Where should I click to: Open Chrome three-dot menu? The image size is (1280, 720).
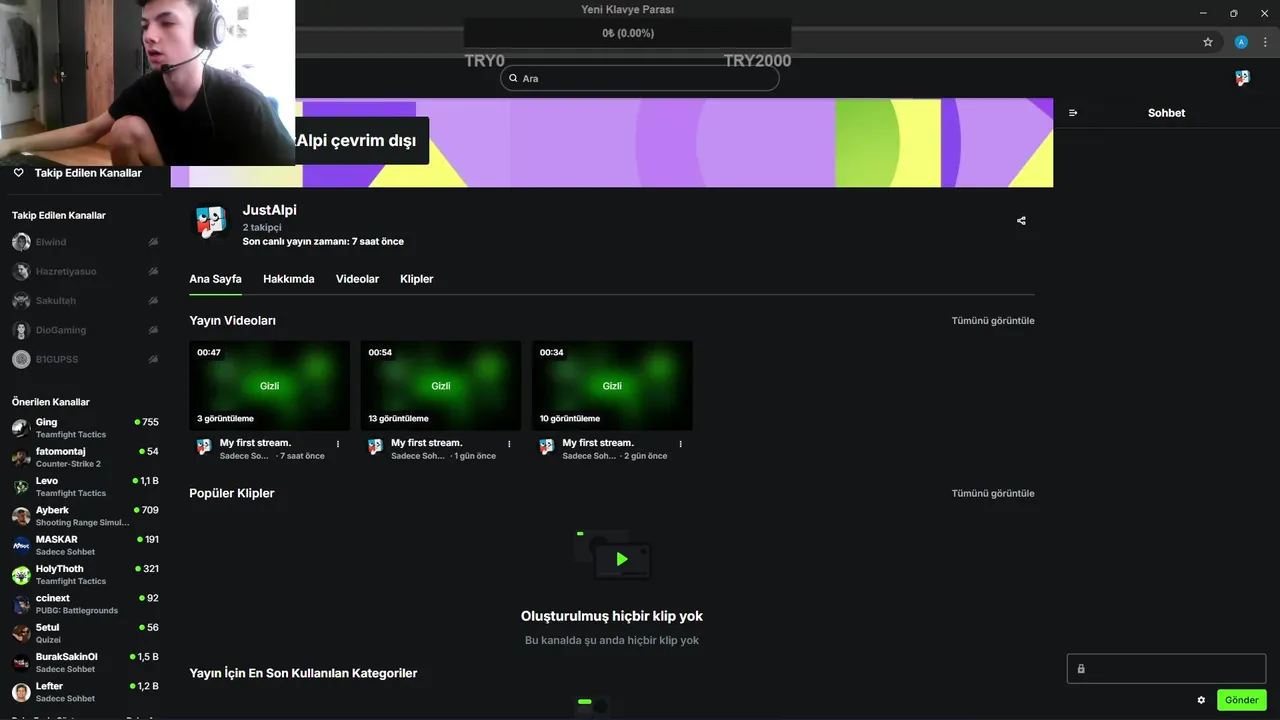pyautogui.click(x=1265, y=42)
